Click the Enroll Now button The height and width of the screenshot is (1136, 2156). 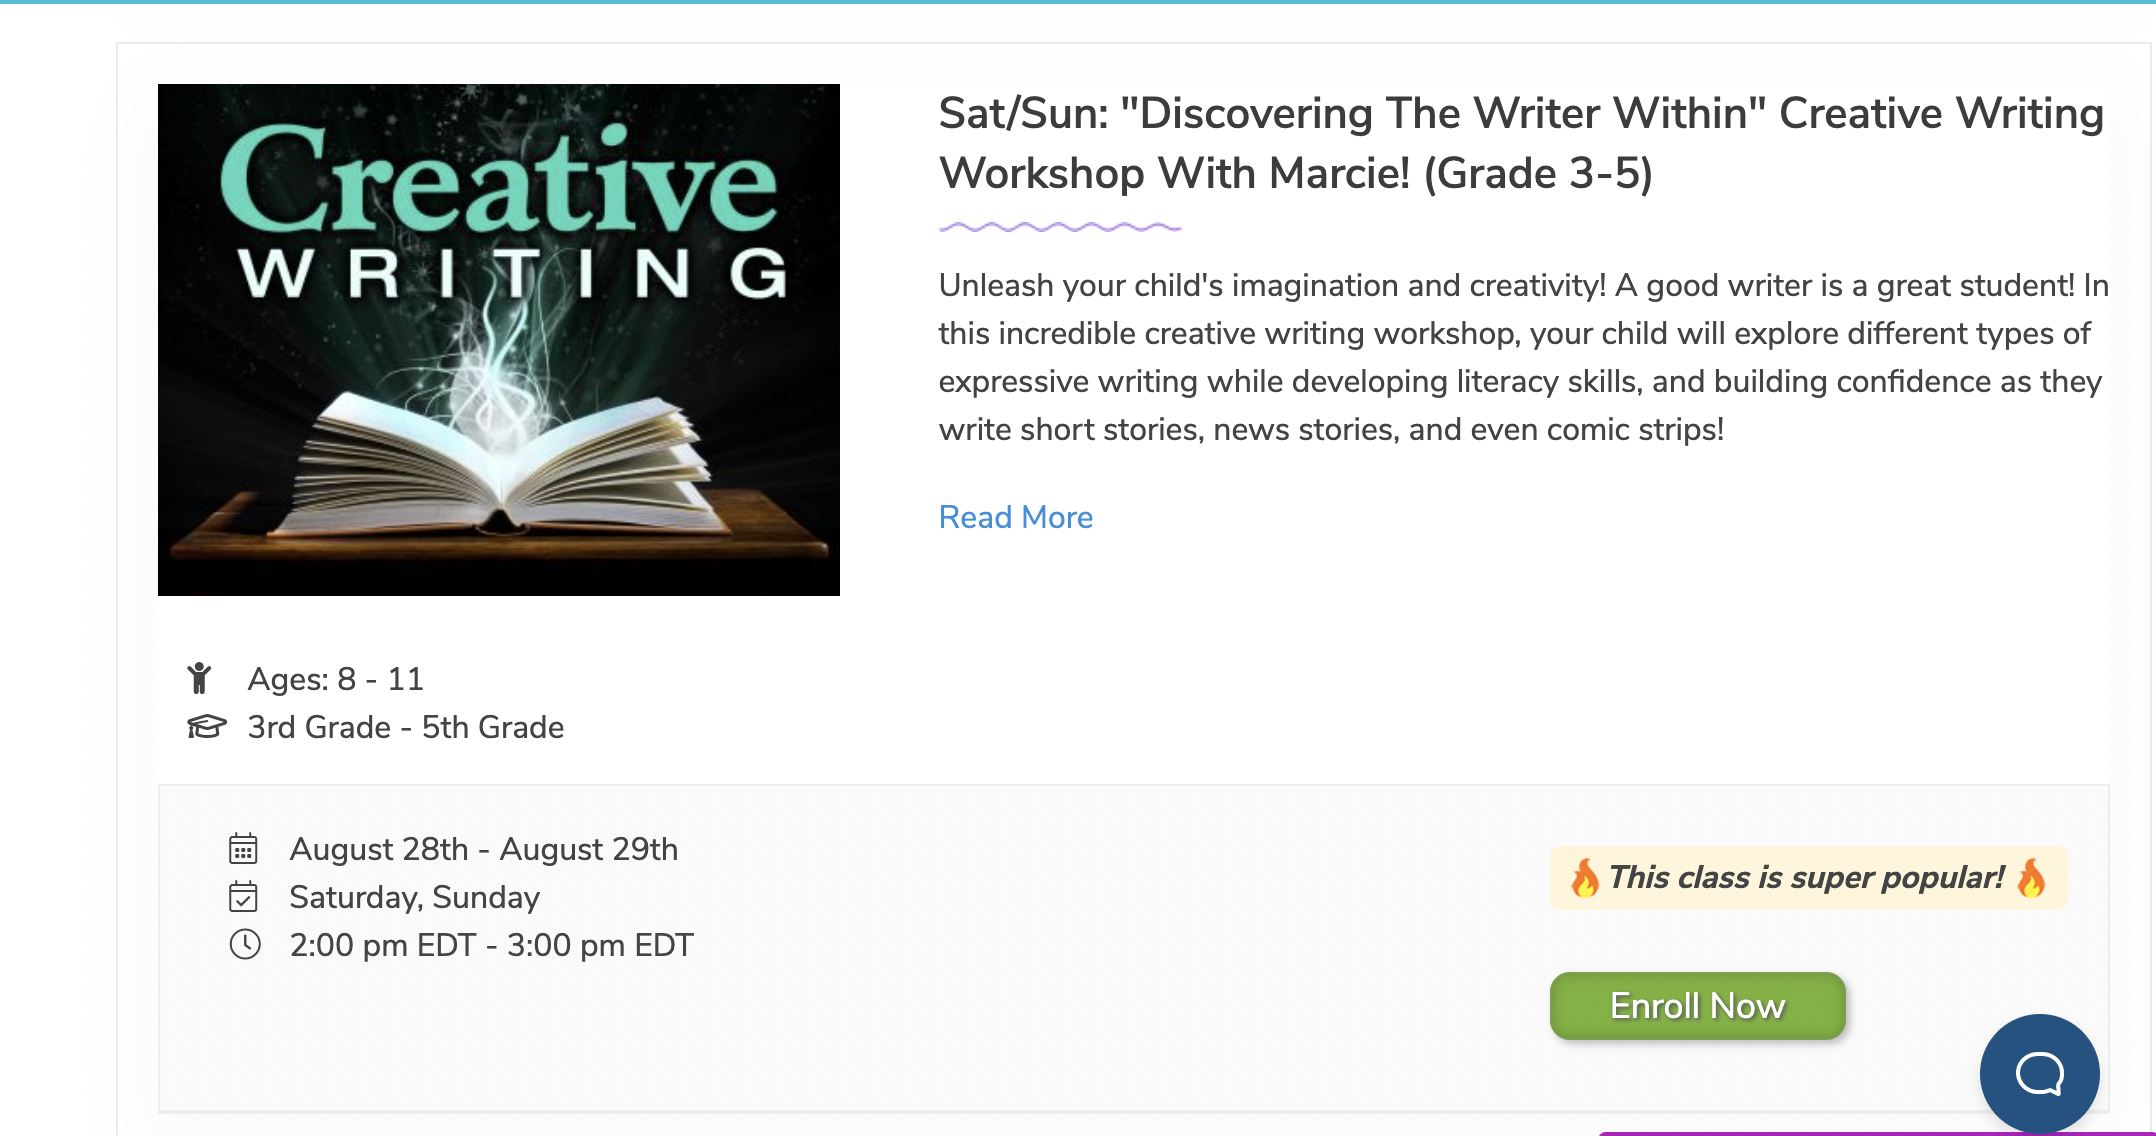(x=1697, y=1006)
